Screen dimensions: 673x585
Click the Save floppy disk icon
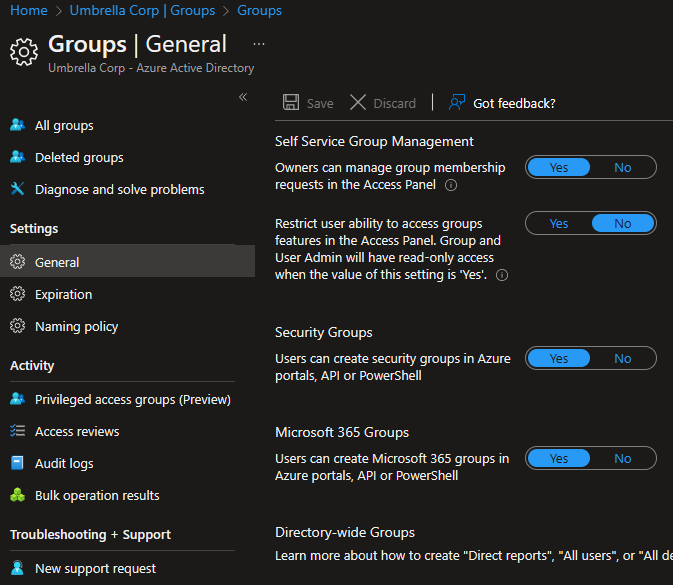click(x=291, y=103)
